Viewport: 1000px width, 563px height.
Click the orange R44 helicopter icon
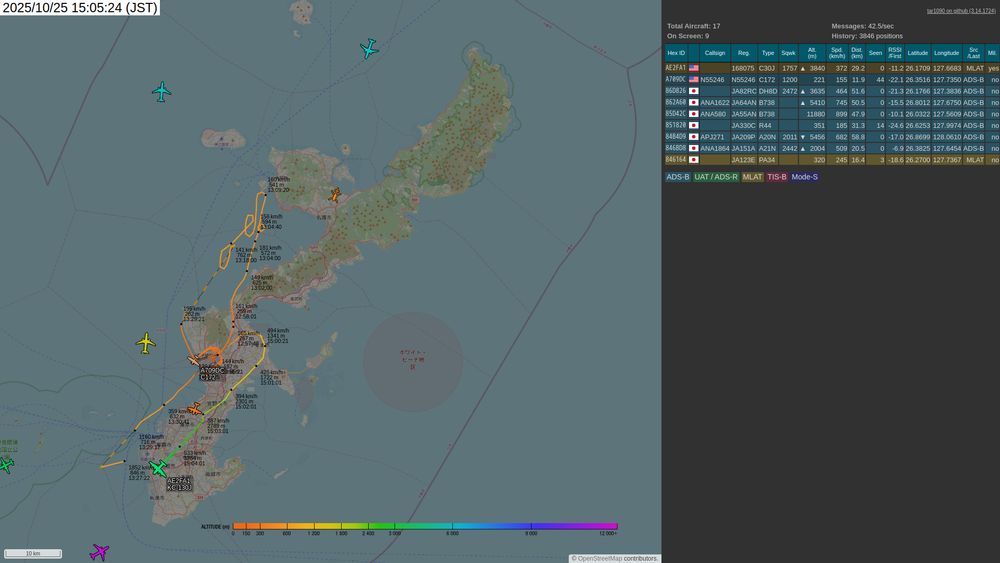point(334,194)
